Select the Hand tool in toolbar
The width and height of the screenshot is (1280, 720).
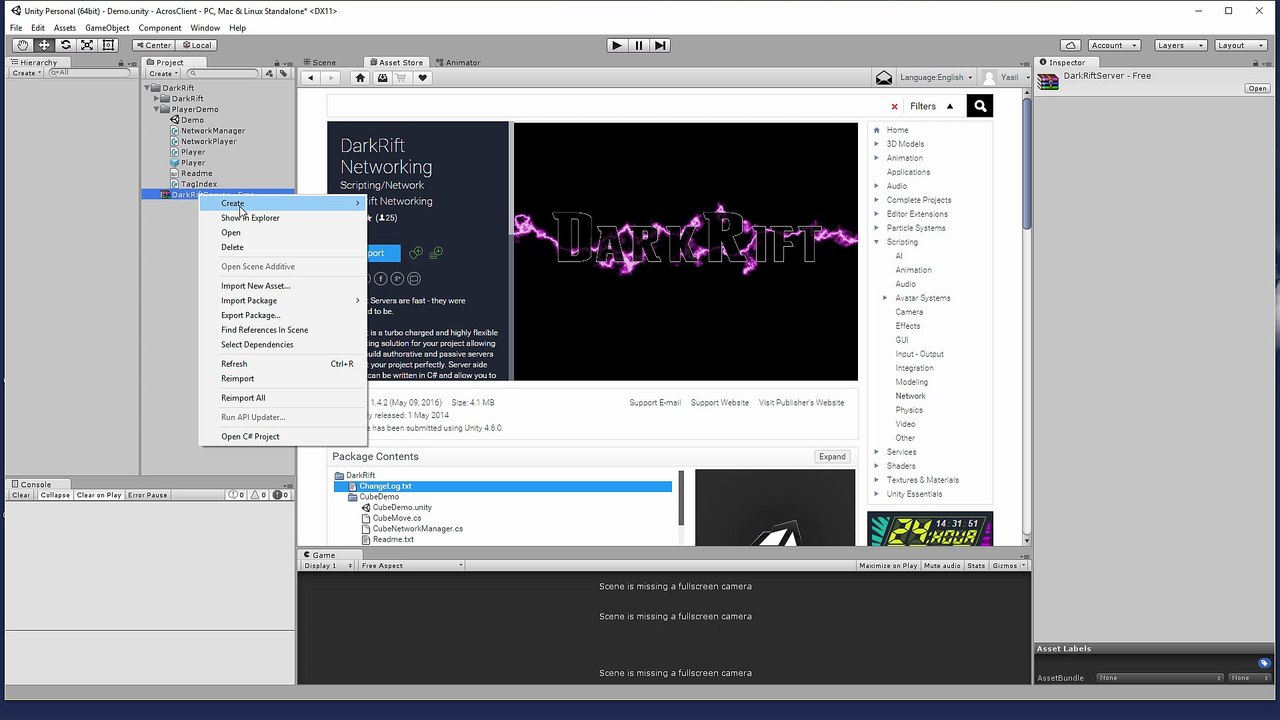(x=22, y=45)
